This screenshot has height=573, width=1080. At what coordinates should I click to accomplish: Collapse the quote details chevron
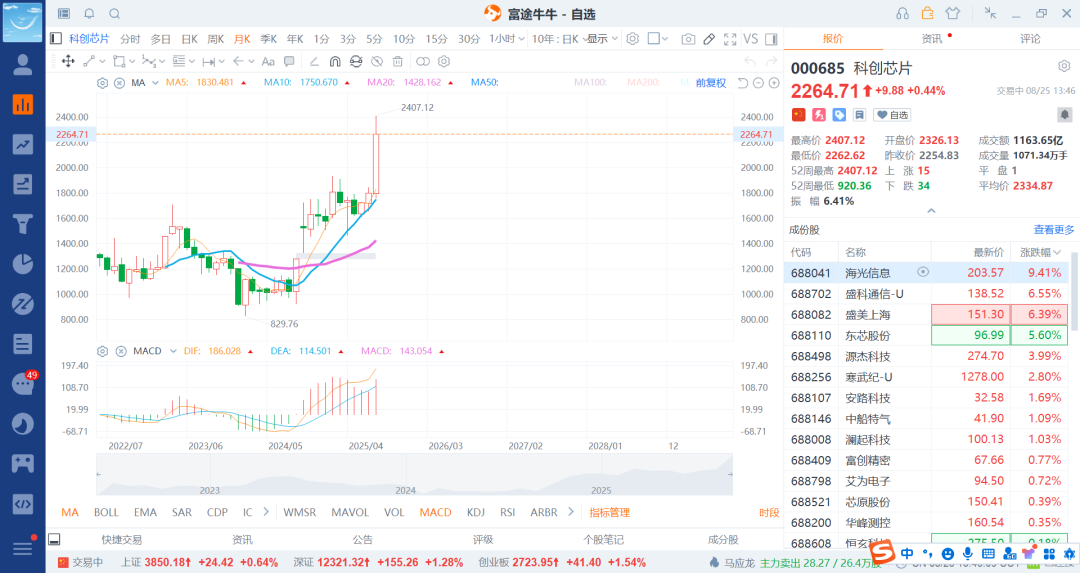tap(931, 211)
